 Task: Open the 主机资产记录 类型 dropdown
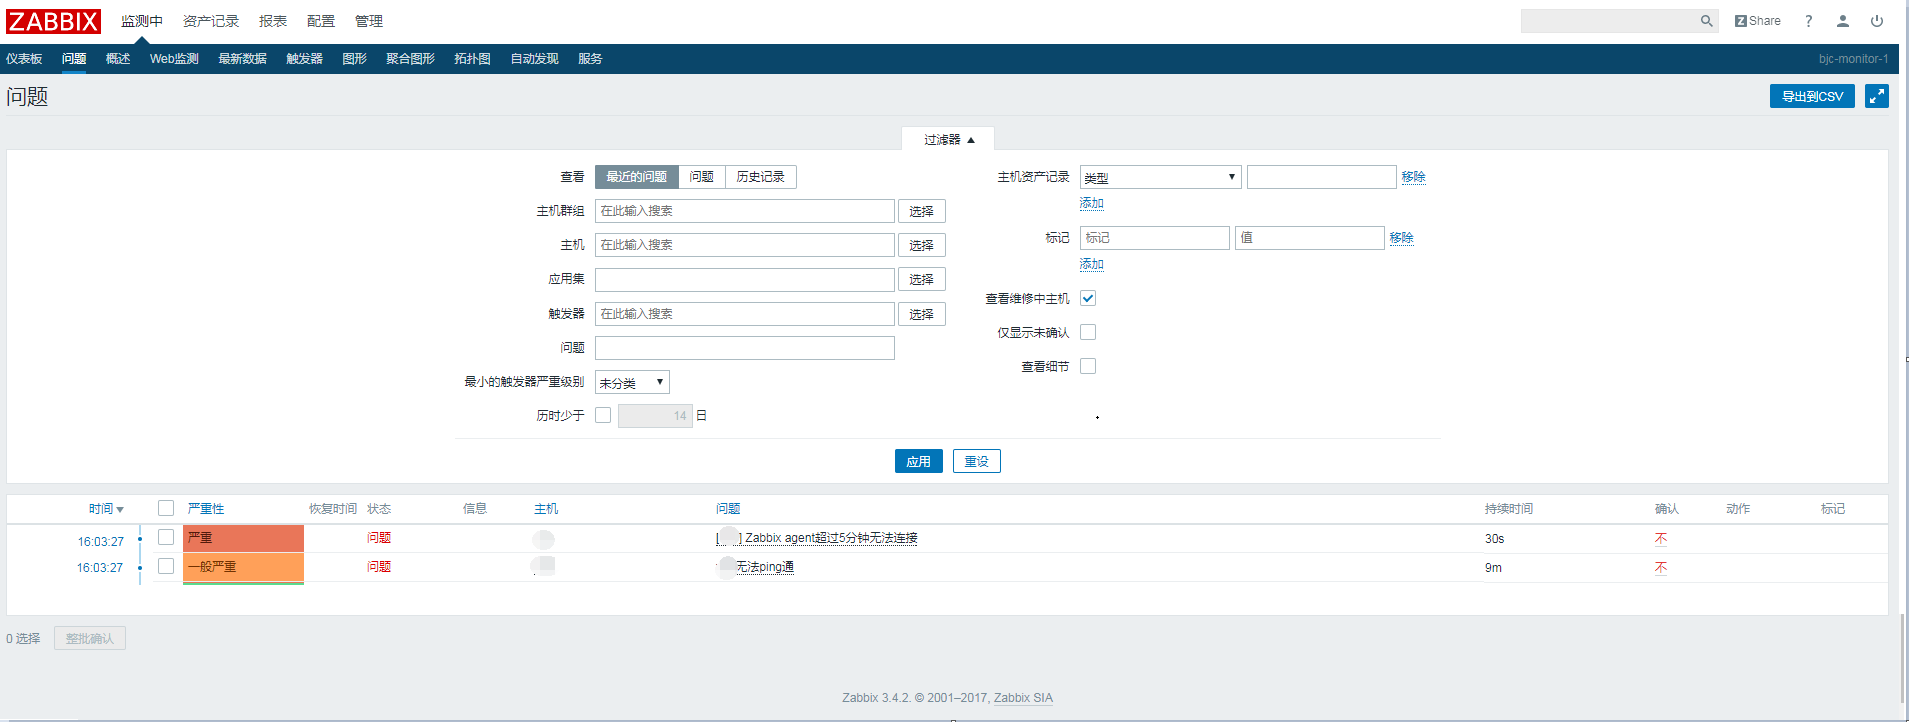point(1160,177)
